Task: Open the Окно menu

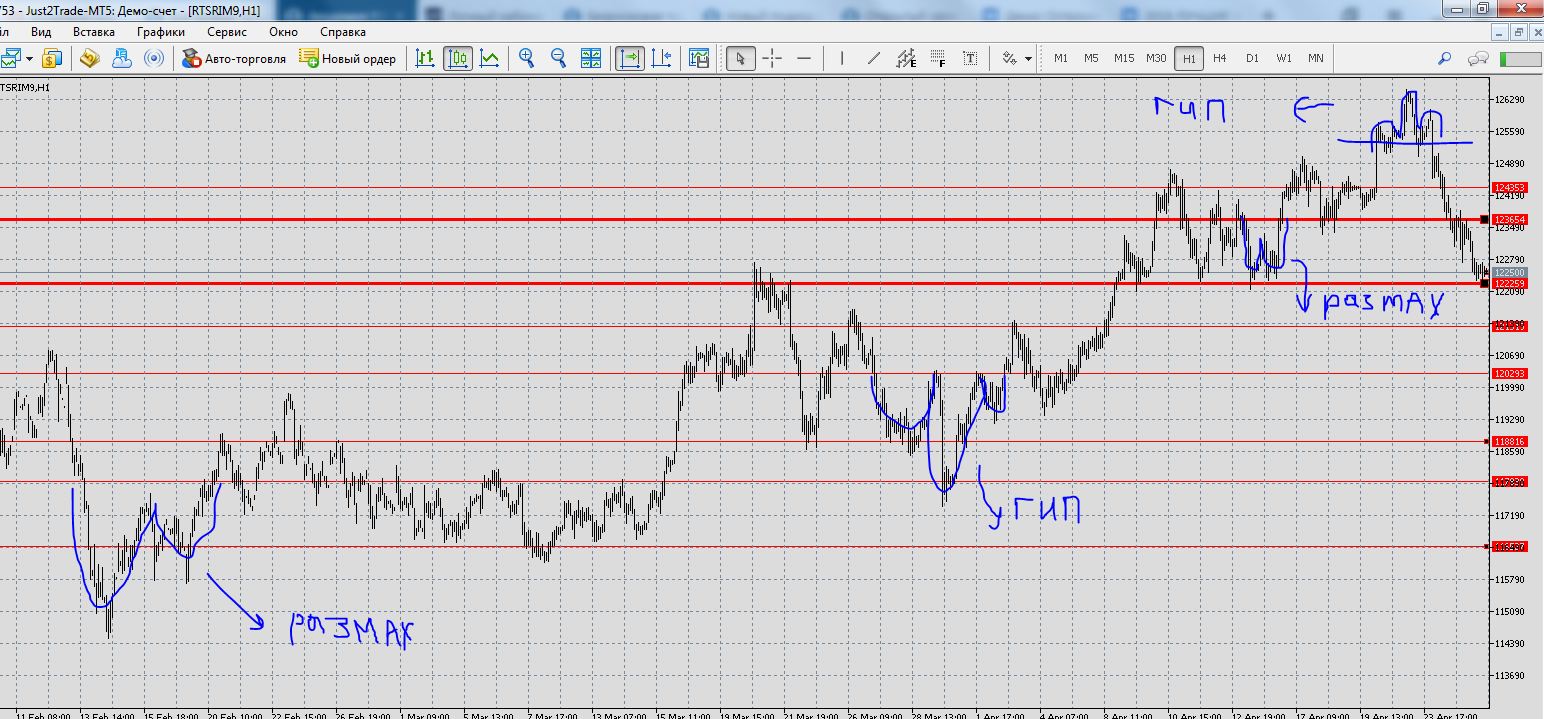Action: pos(284,32)
